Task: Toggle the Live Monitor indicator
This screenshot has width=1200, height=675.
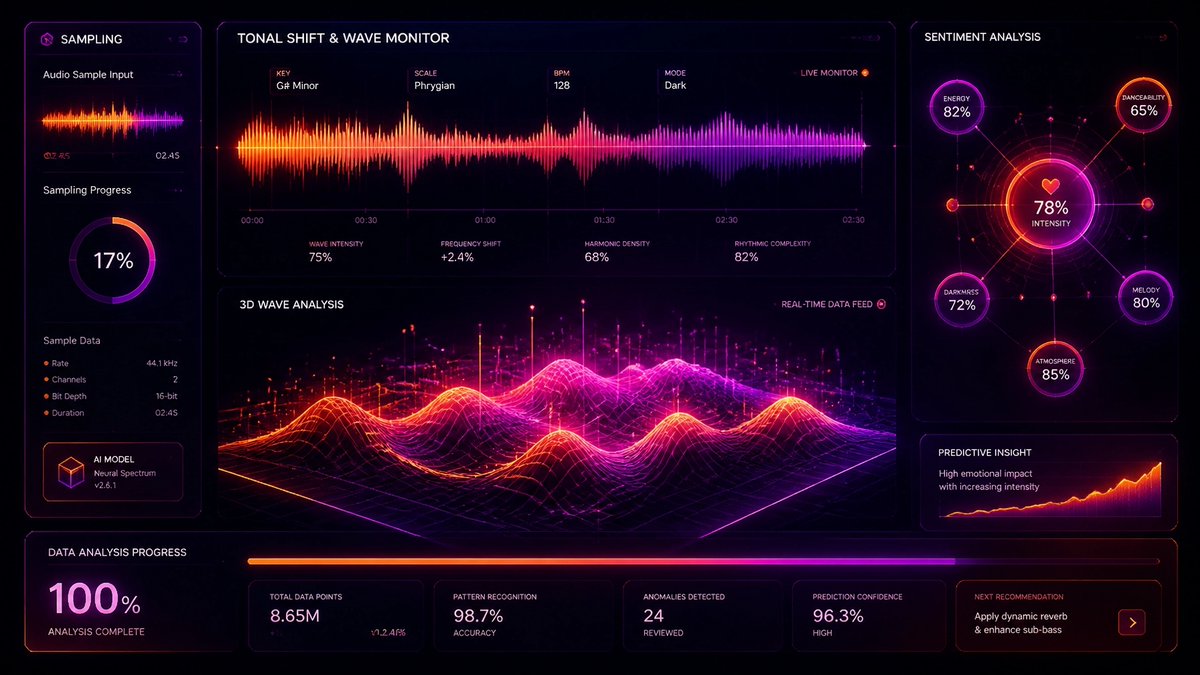Action: pos(865,73)
